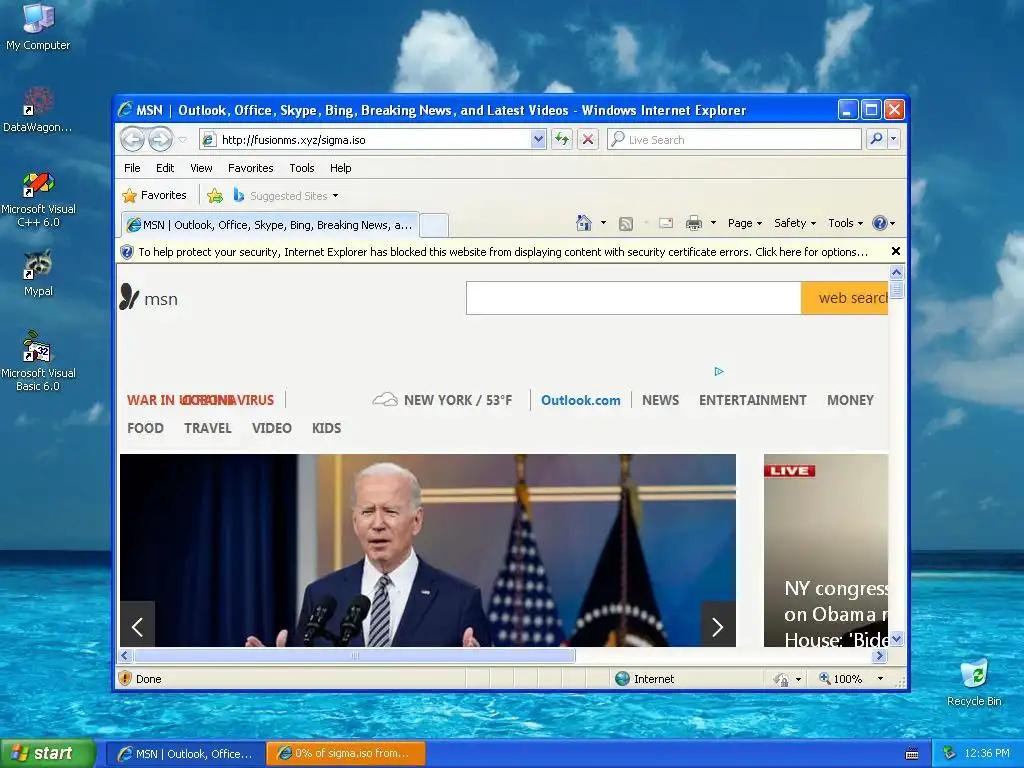This screenshot has height=768, width=1024.
Task: Open the zoom level dropdown arrow
Action: point(880,679)
